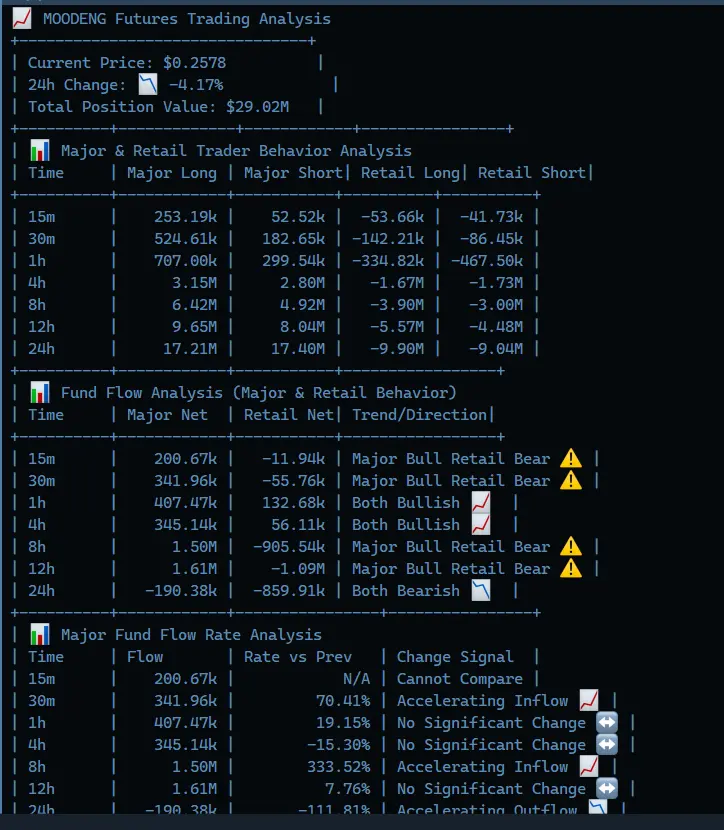Click the downtrend icon next to 24h Change
Screen dimensions: 724x830
(x=148, y=84)
